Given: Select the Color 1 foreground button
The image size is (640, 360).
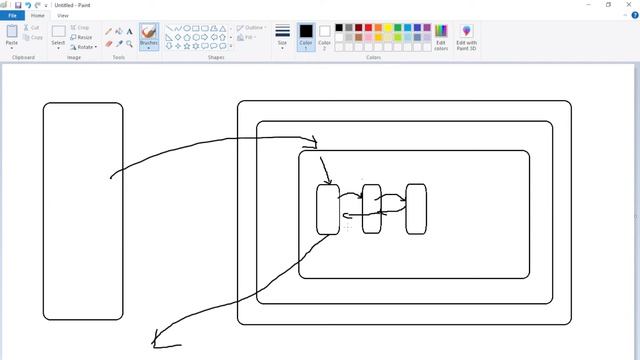Looking at the screenshot, I should (306, 37).
